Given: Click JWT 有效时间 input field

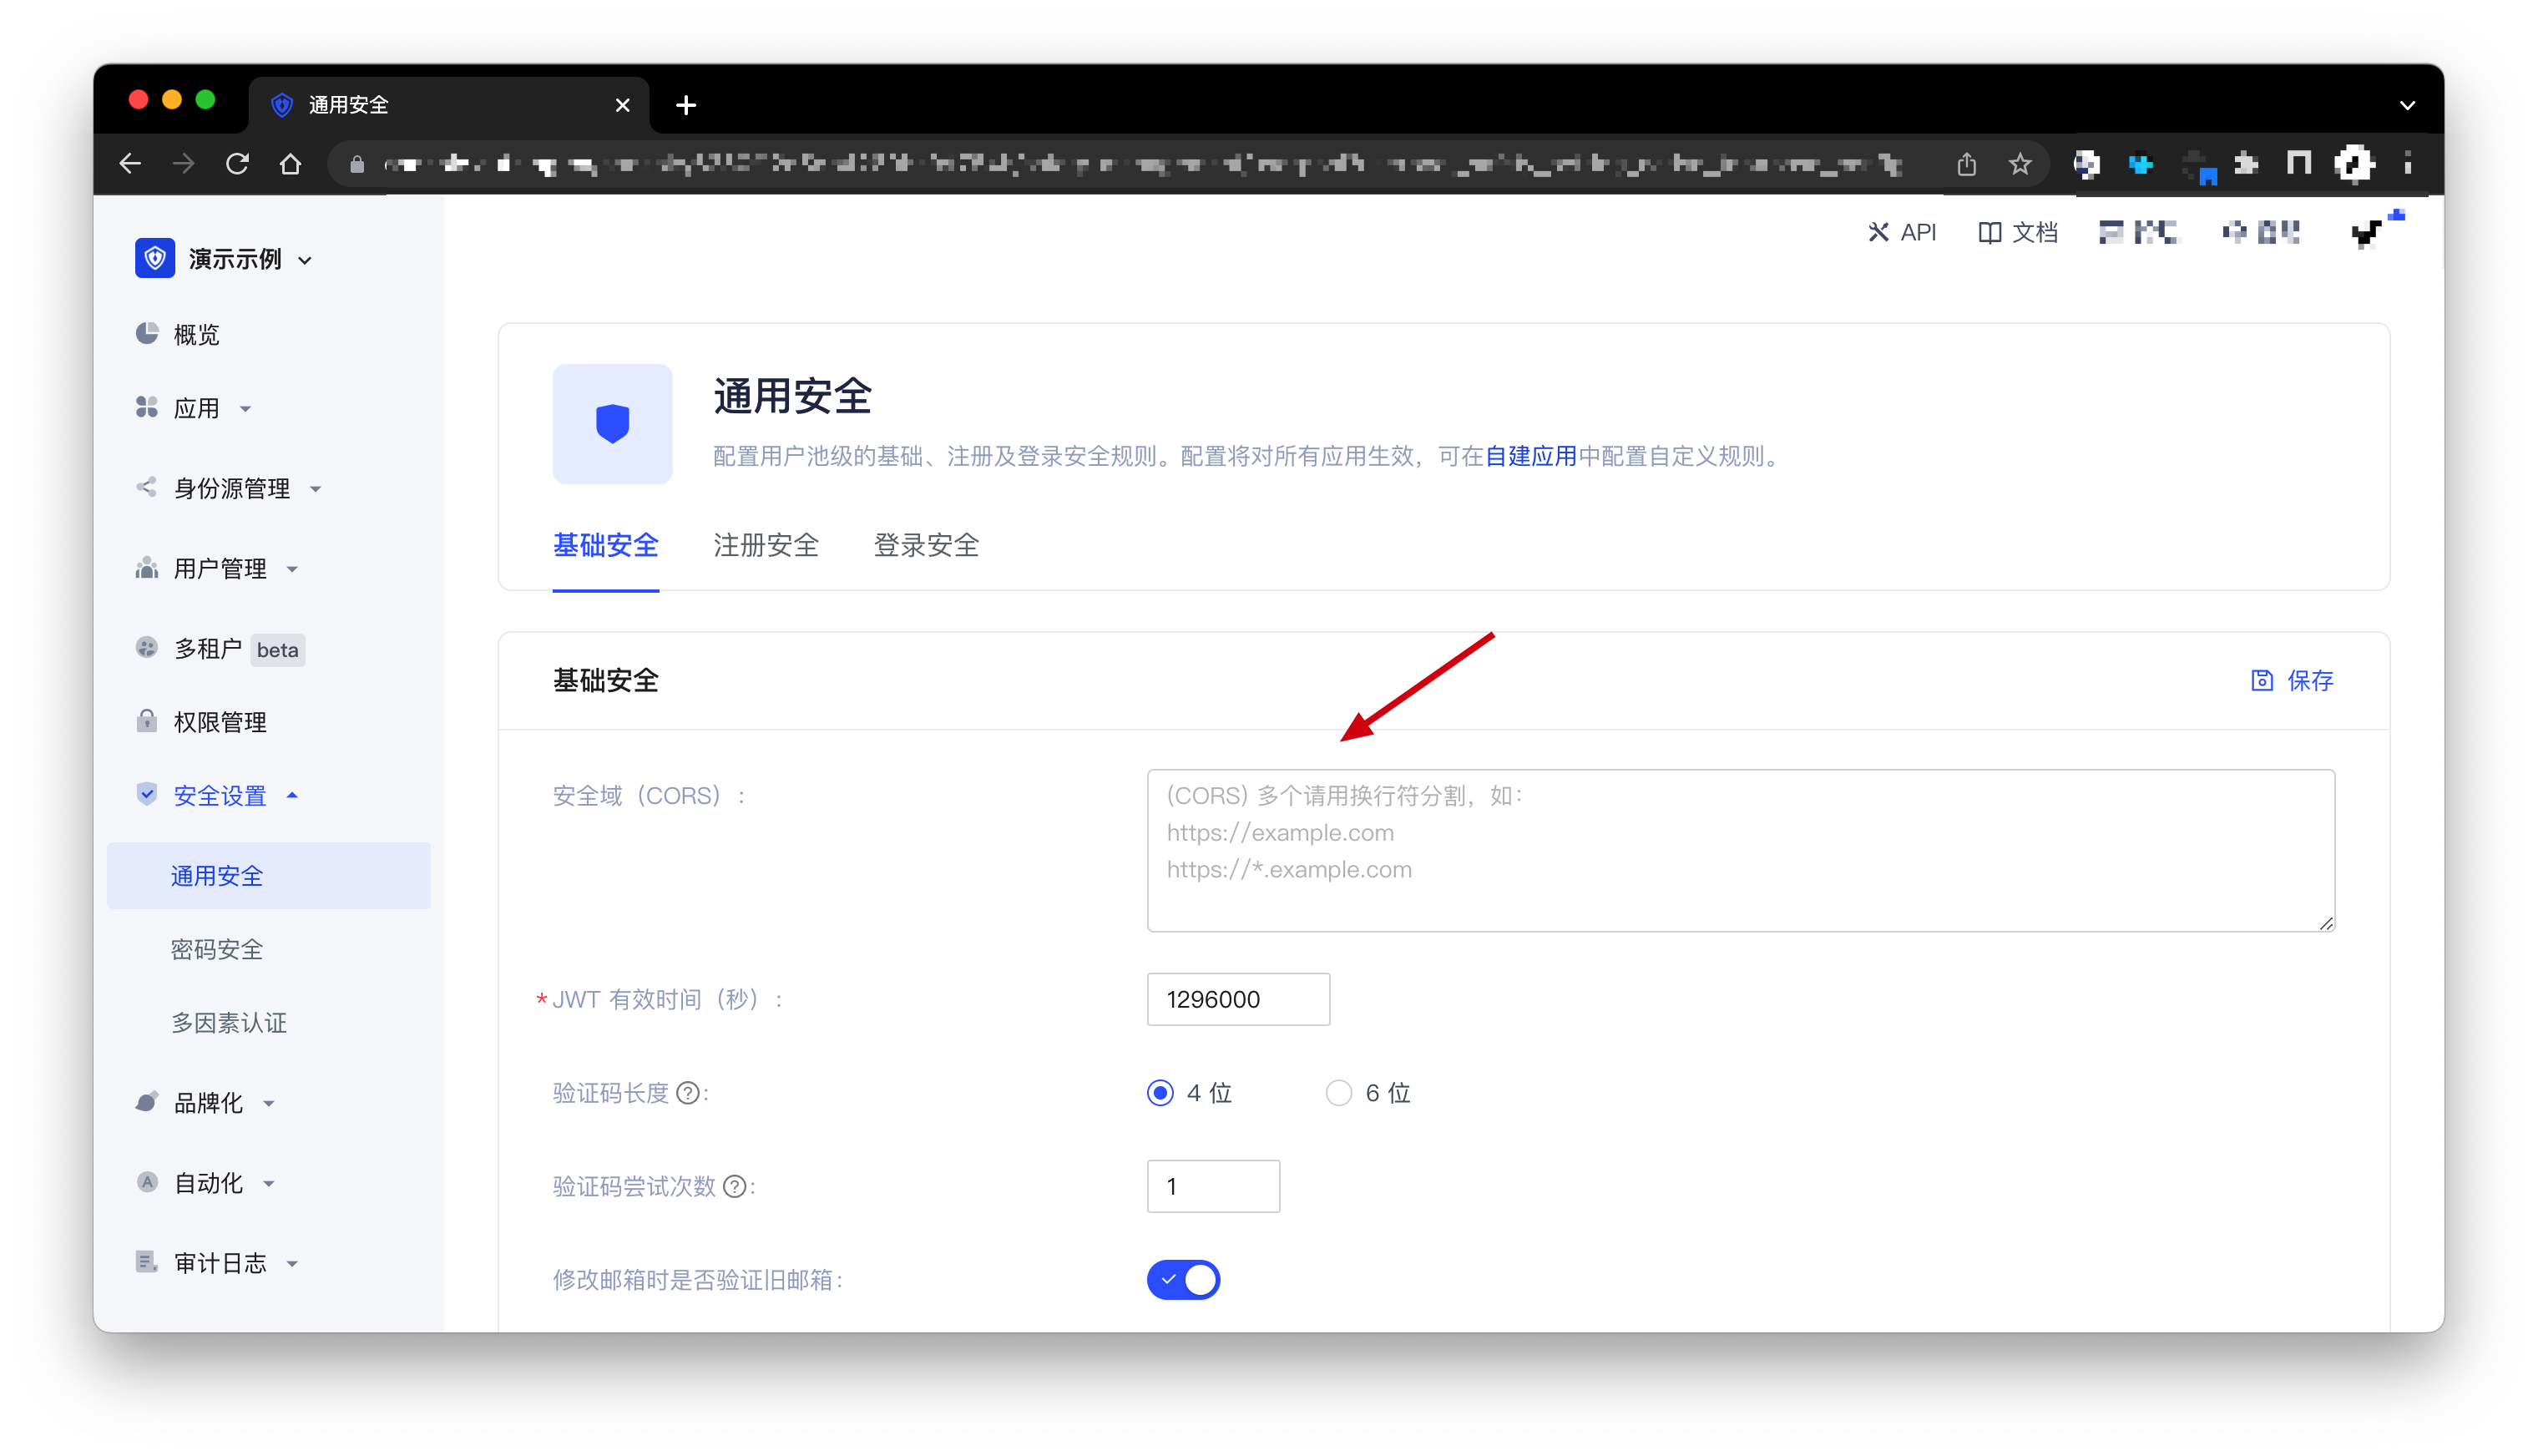Looking at the screenshot, I should pos(1238,1000).
